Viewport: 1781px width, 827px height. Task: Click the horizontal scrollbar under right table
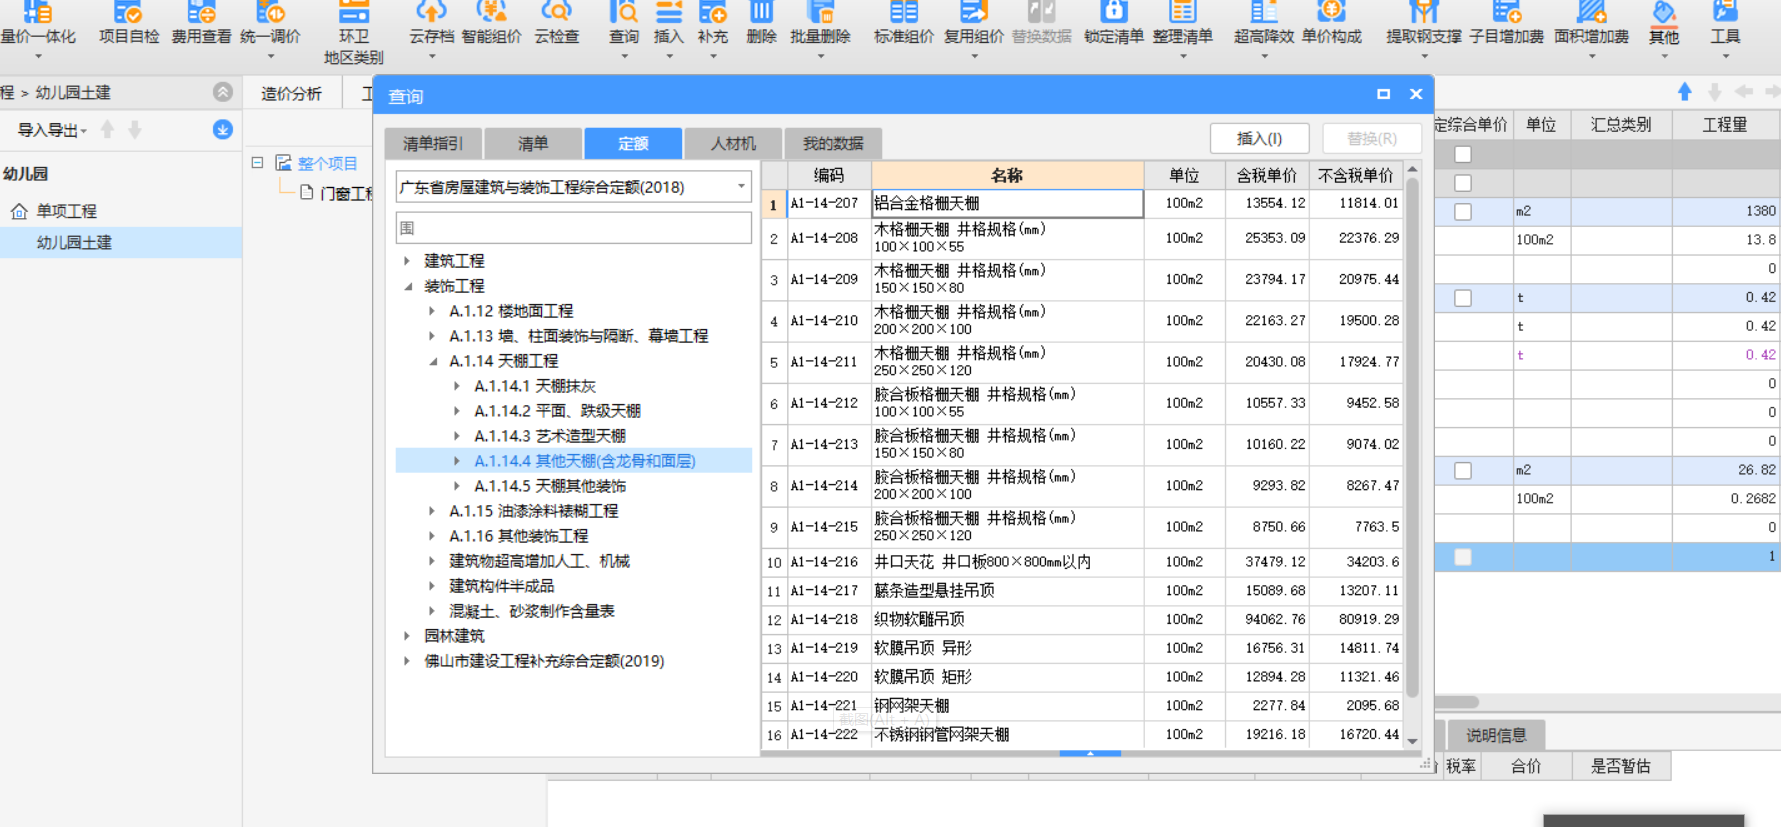point(1457,702)
